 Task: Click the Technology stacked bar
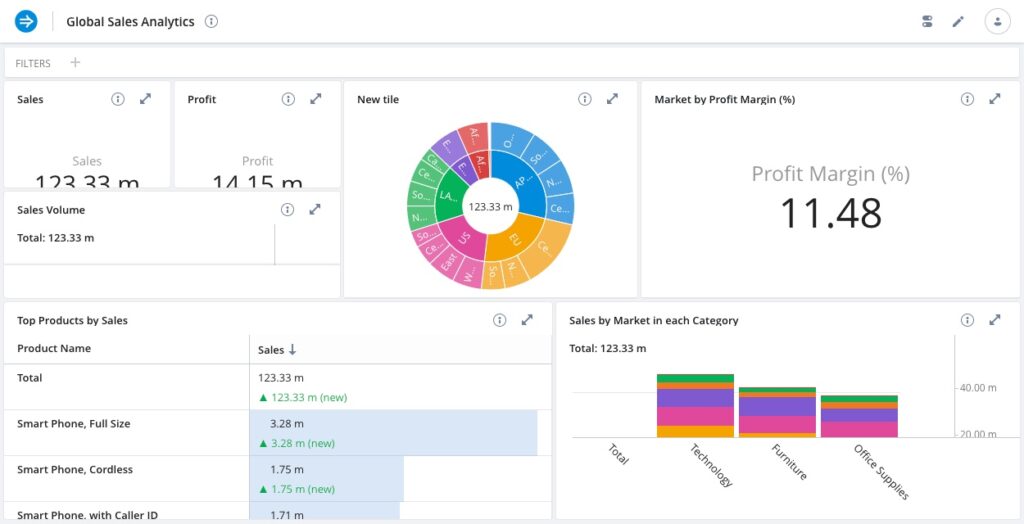click(x=695, y=406)
